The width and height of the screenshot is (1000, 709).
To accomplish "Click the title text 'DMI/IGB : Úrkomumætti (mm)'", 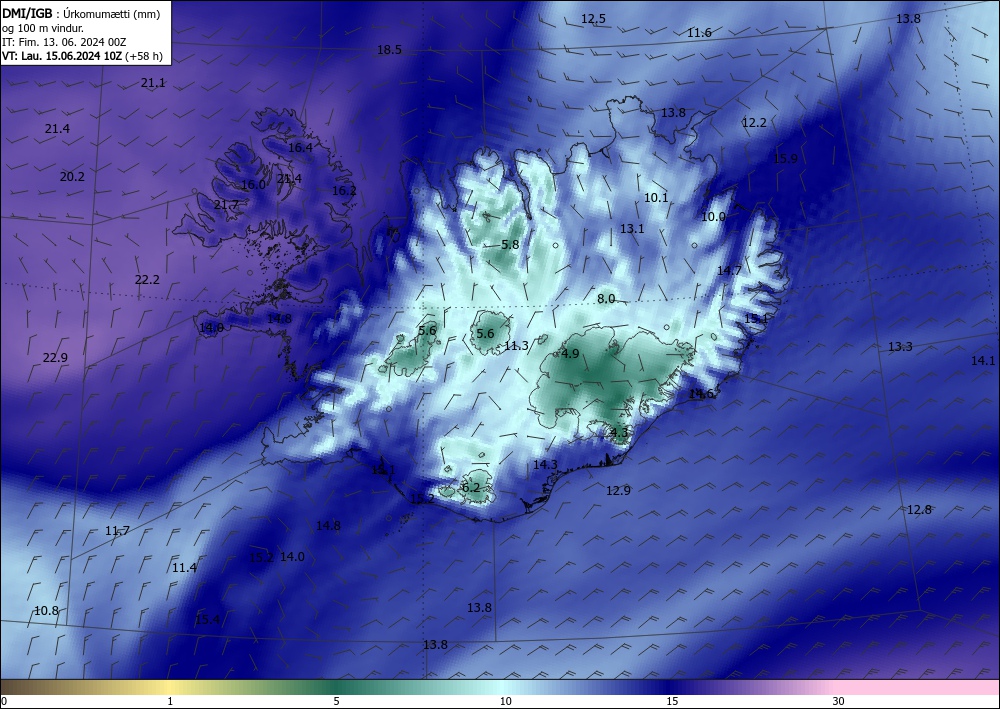I will point(81,13).
